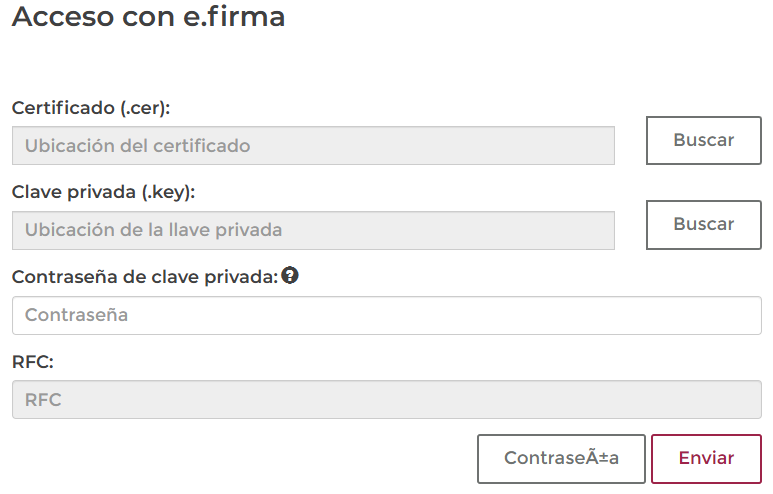Click the Ubicación del certificado field
Image resolution: width=773 pixels, height=494 pixels.
[313, 146]
